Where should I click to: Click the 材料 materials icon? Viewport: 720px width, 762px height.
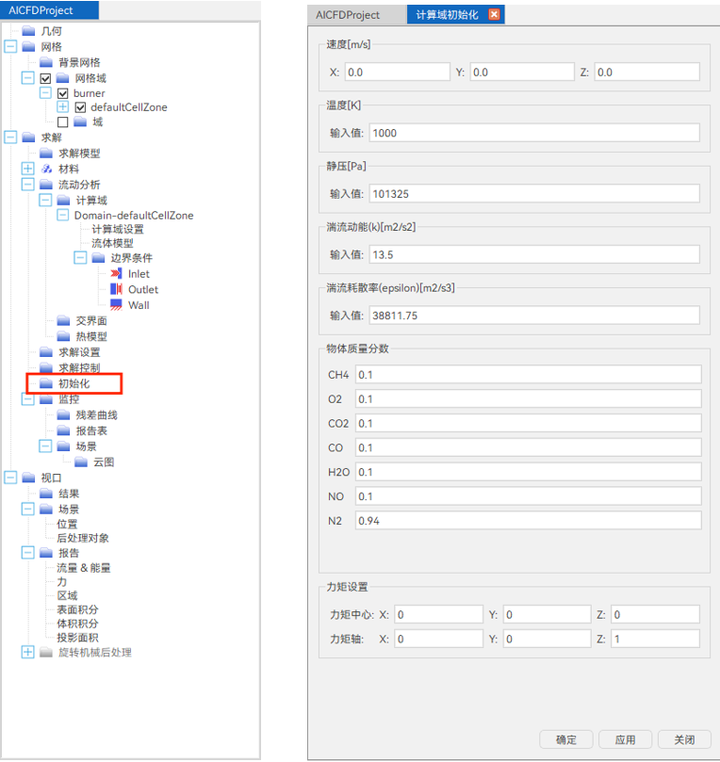point(47,169)
